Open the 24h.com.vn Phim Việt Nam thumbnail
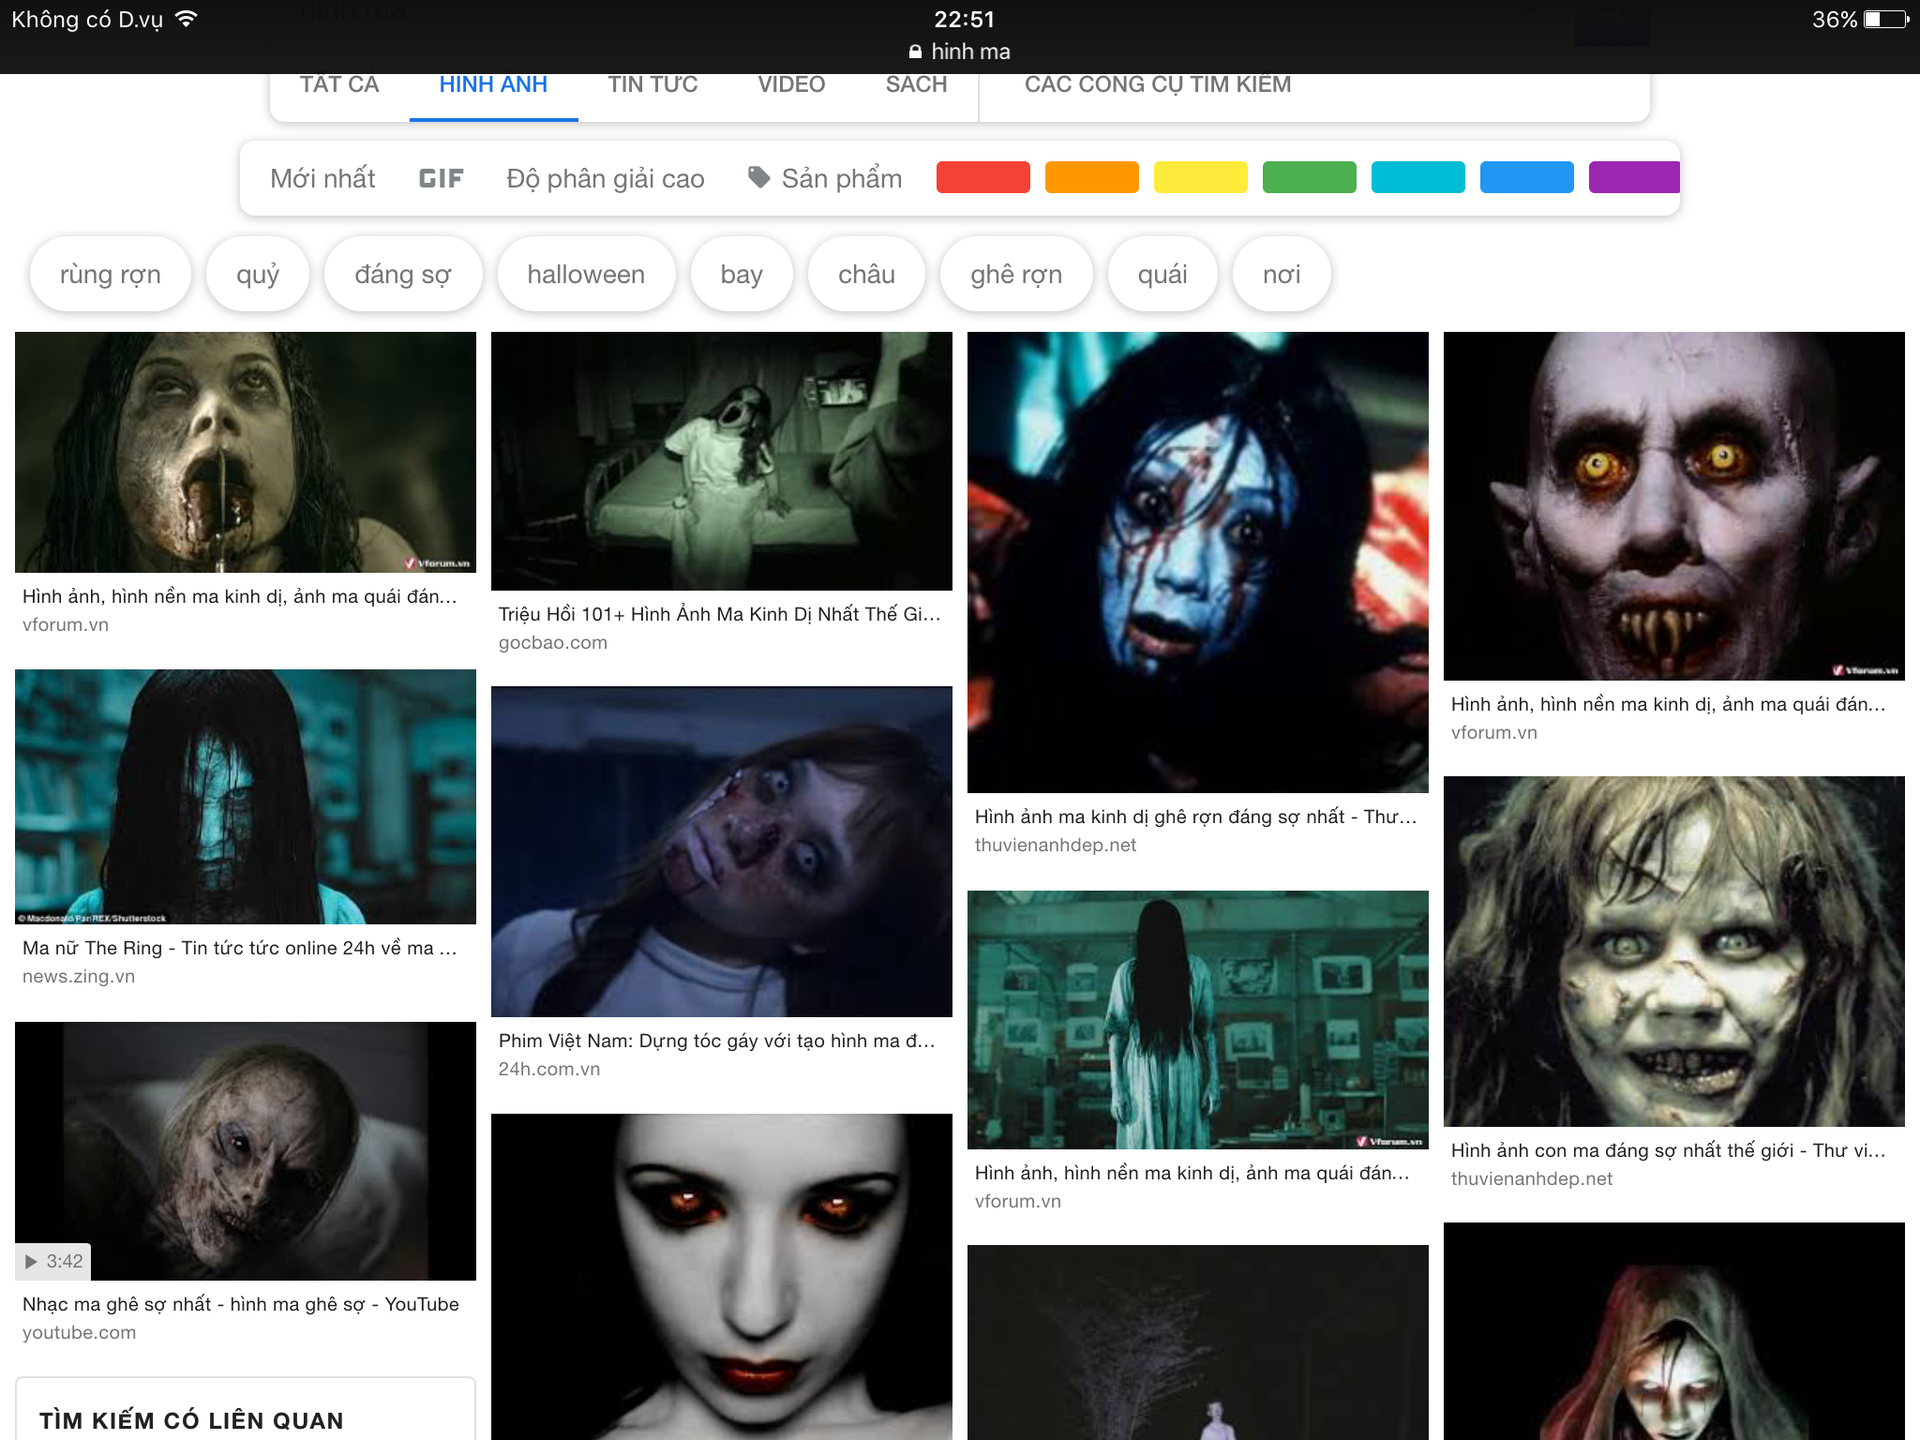The image size is (1920, 1440). 721,851
